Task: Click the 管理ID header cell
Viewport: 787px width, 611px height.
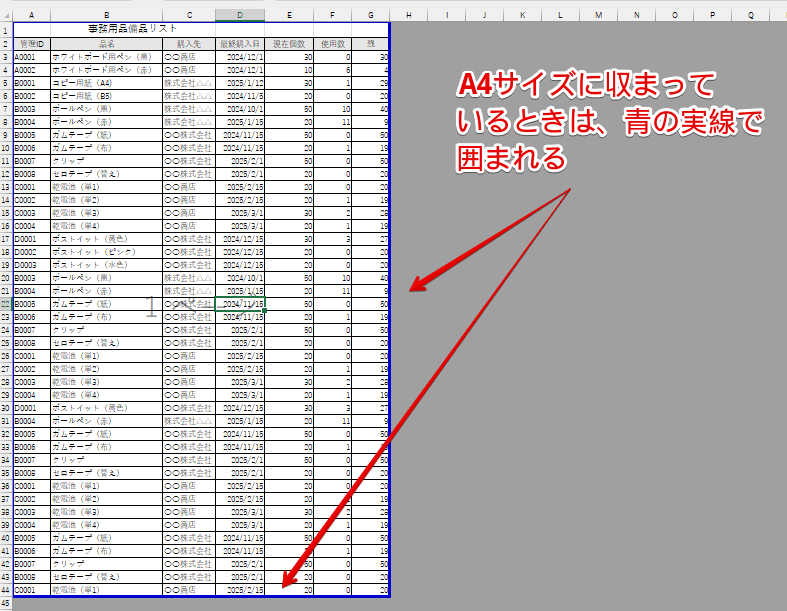Action: click(x=32, y=44)
